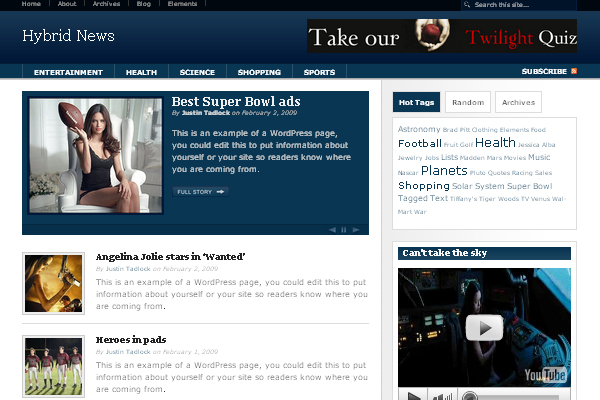Open the Archives tab in the sidebar
This screenshot has width=600, height=400.
tap(518, 102)
